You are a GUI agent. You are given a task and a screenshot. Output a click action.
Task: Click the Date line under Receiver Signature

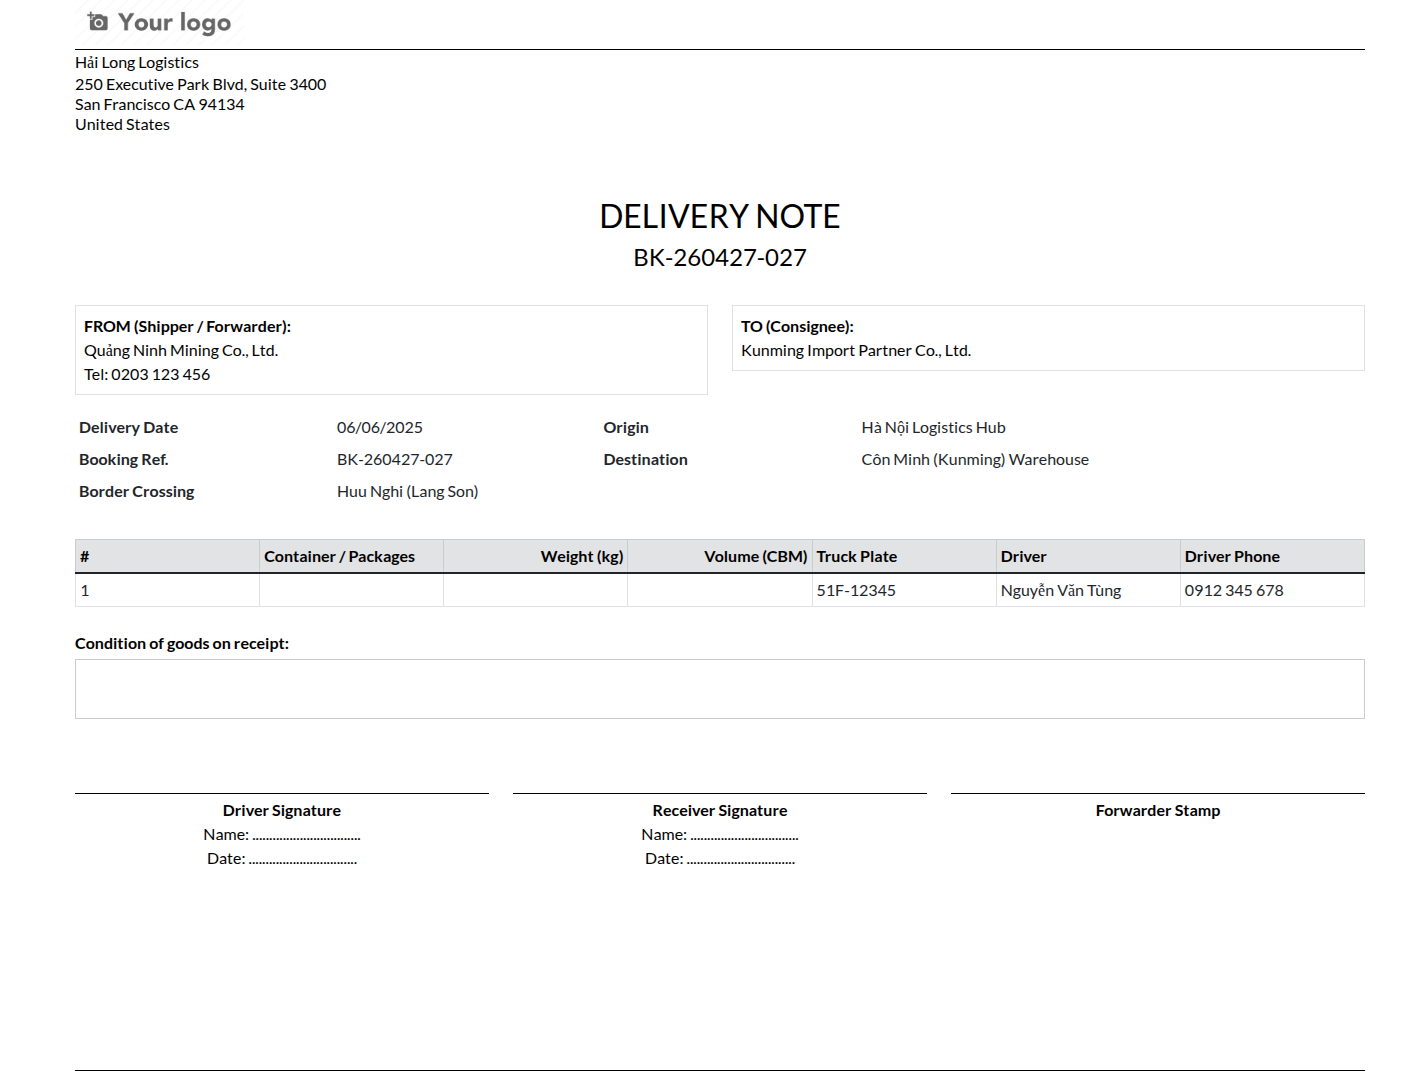pos(720,858)
